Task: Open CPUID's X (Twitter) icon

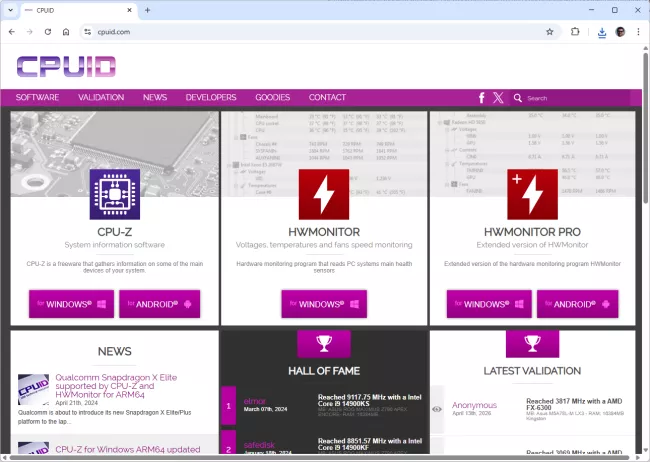Action: pyautogui.click(x=498, y=98)
